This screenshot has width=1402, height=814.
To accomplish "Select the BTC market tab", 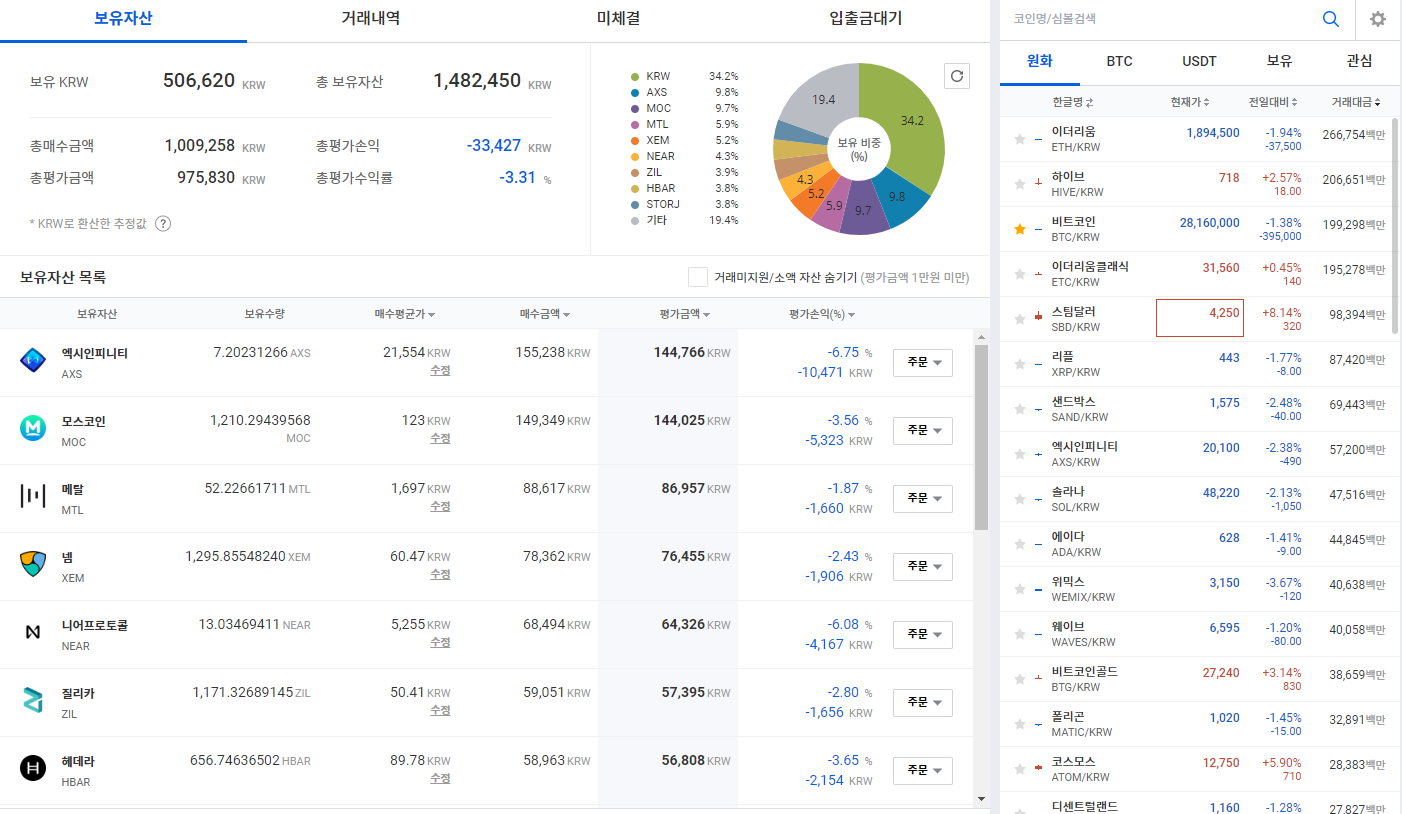I will click(x=1120, y=61).
